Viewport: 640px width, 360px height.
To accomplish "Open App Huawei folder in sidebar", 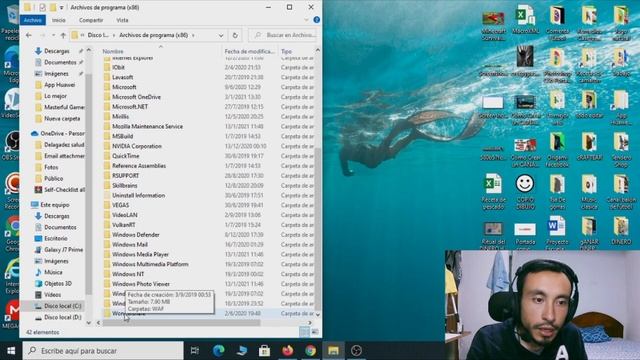I will click(59, 85).
